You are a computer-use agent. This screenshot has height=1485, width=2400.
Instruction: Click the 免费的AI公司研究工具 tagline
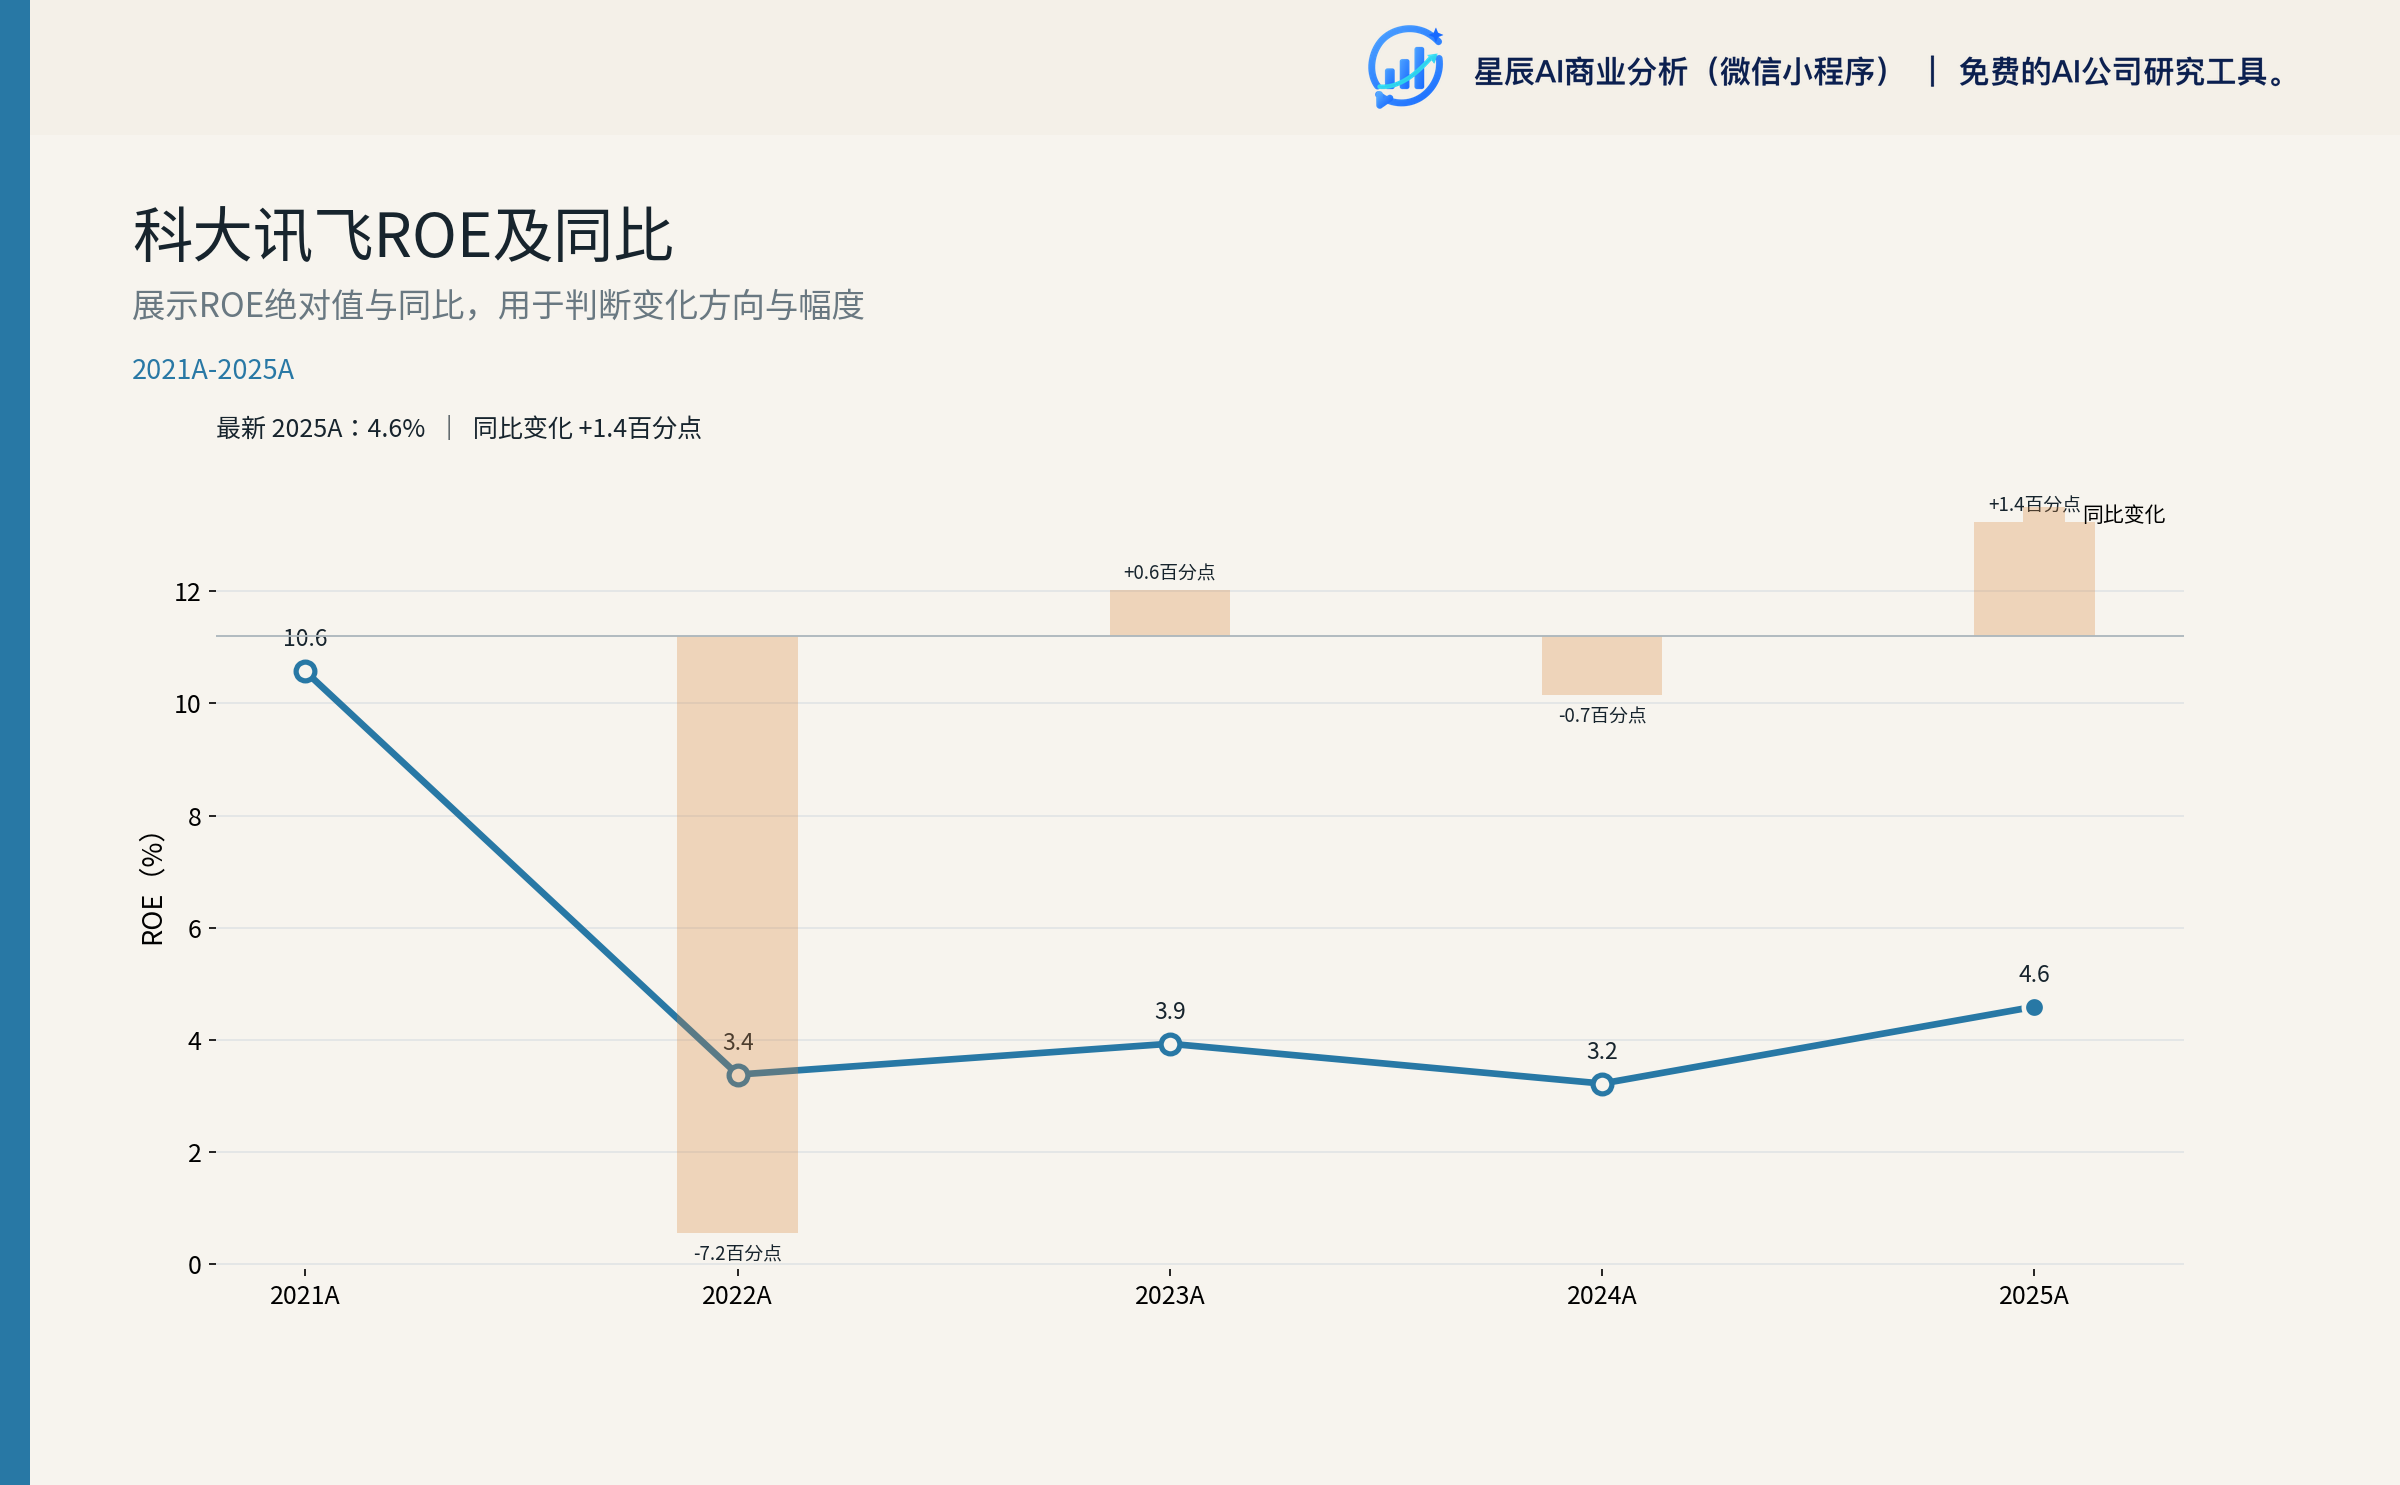pos(2122,72)
